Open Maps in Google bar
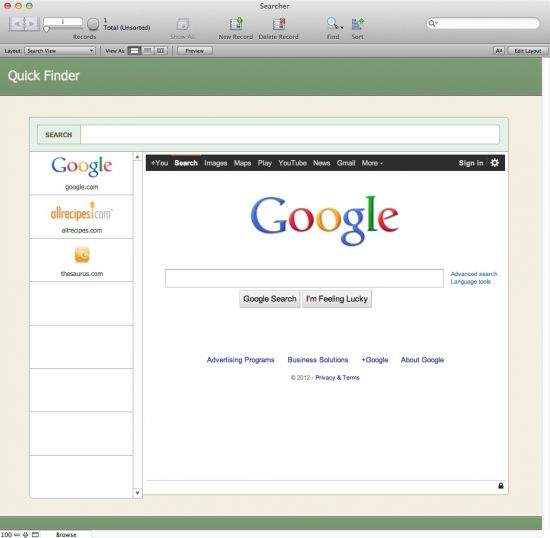Viewport: 550px width, 538px height. (242, 163)
